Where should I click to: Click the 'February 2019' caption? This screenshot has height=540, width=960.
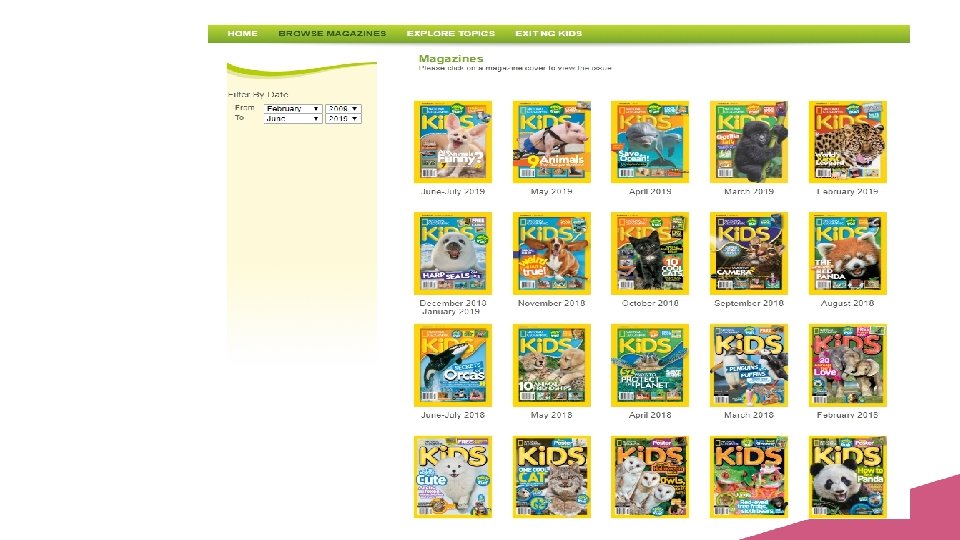pyautogui.click(x=847, y=192)
